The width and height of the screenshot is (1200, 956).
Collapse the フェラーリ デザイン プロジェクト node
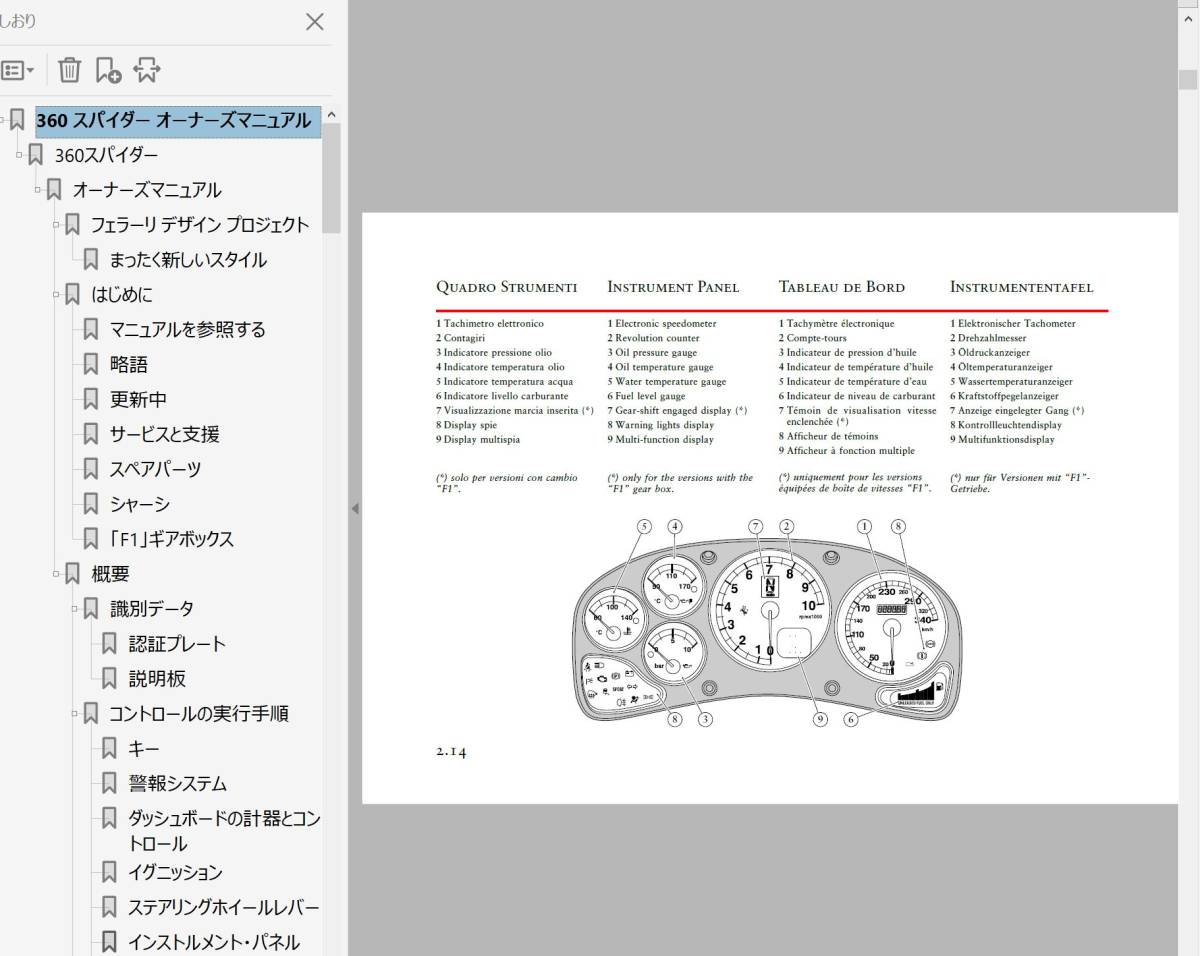coord(57,224)
